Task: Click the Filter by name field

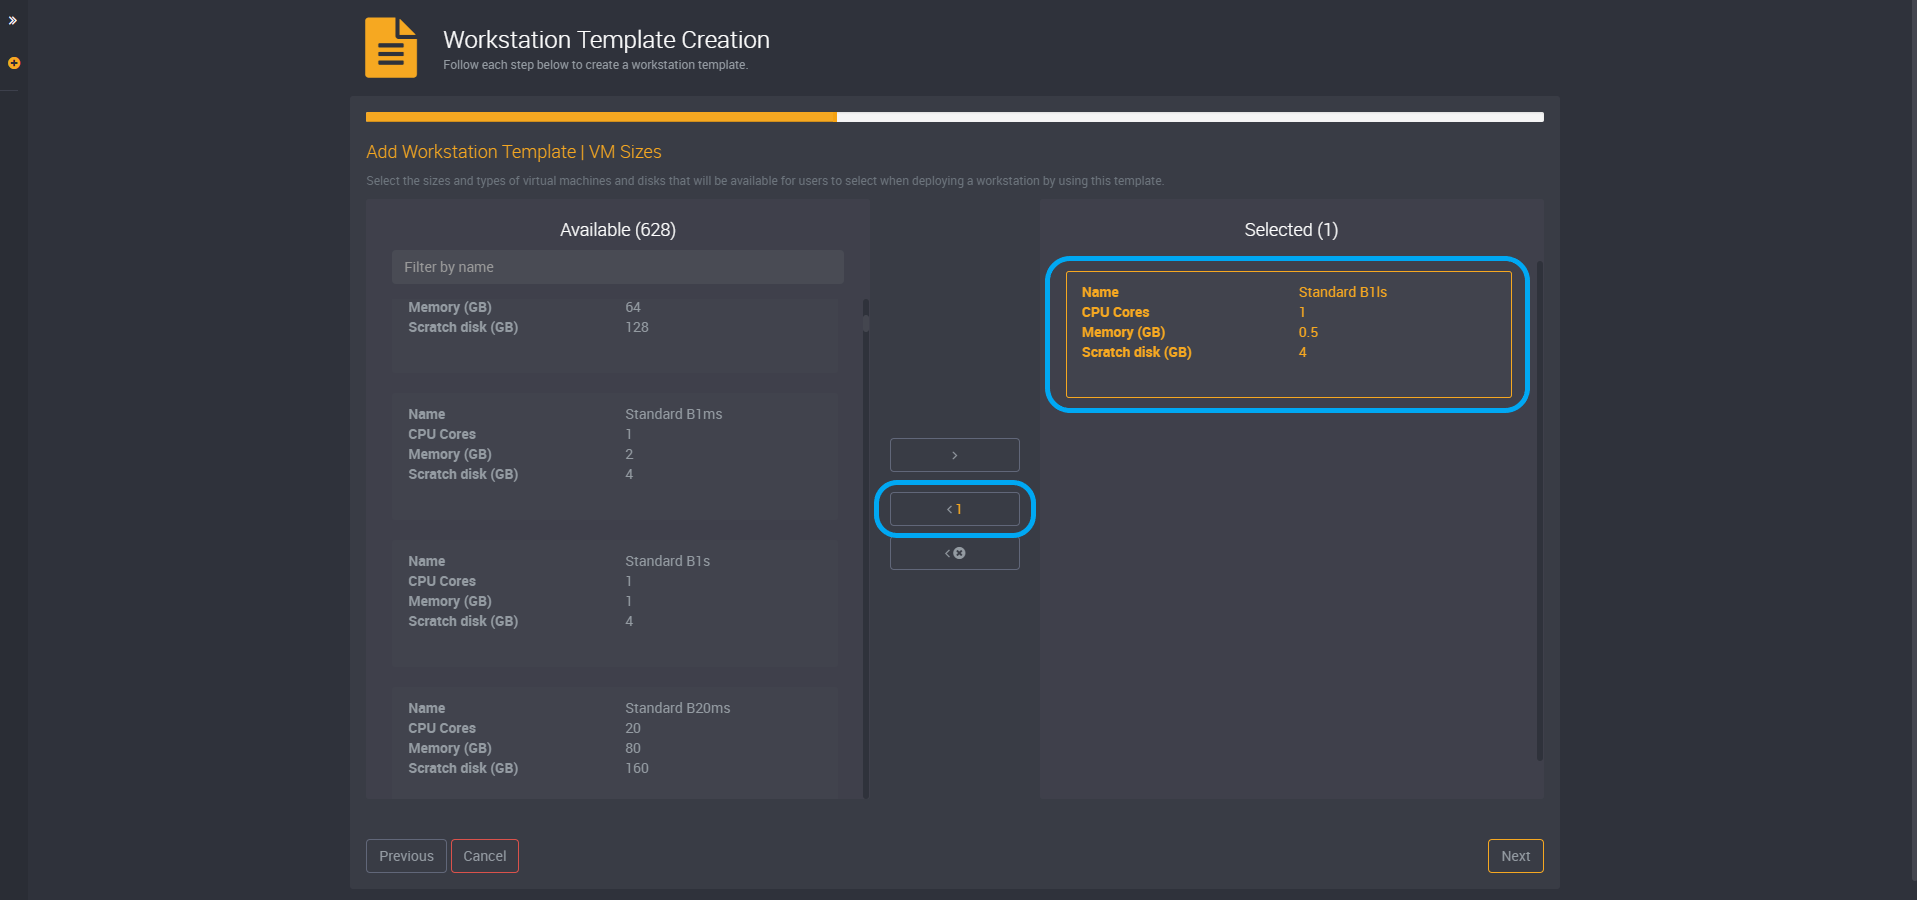Action: coord(618,267)
